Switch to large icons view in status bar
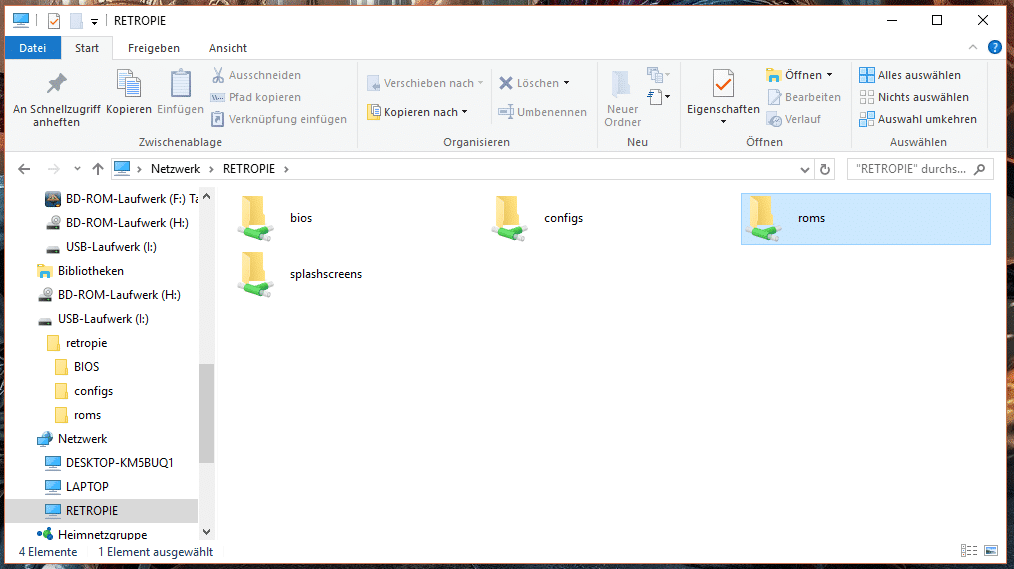This screenshot has width=1014, height=569. pyautogui.click(x=991, y=551)
